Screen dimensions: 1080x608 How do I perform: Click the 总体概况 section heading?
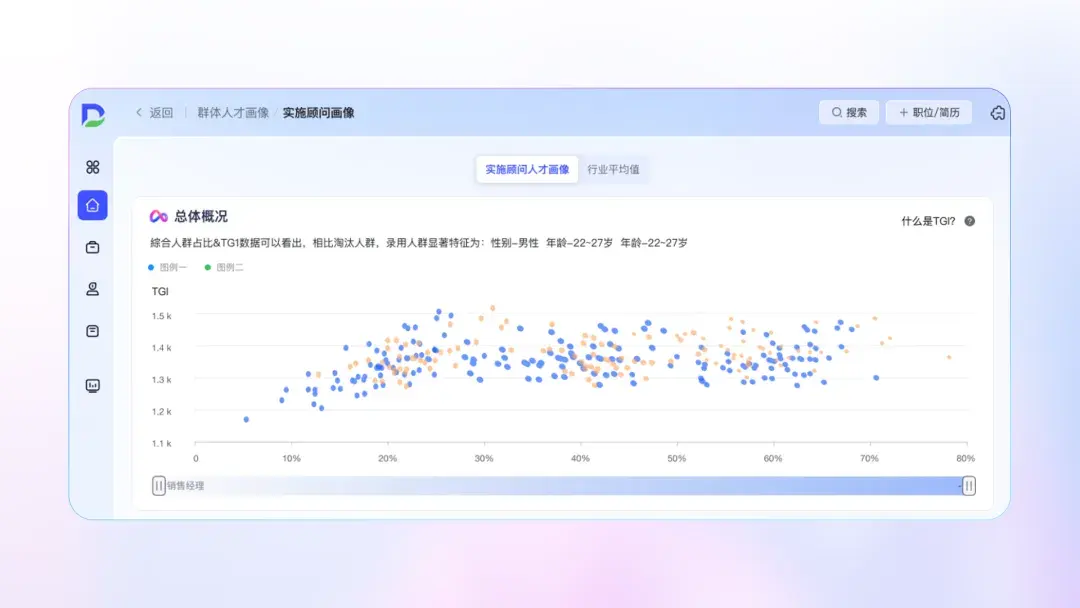click(200, 216)
